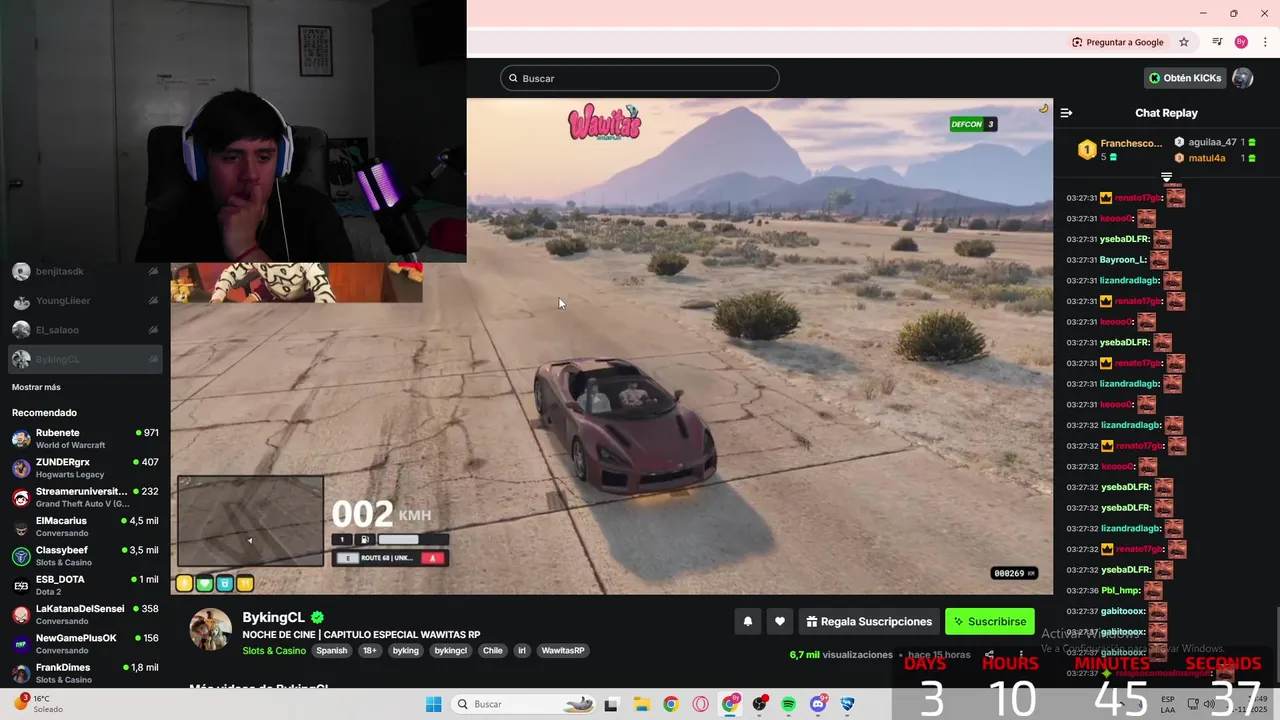Open Chrome profile avatar By
This screenshot has width=1280, height=720.
tap(1241, 42)
